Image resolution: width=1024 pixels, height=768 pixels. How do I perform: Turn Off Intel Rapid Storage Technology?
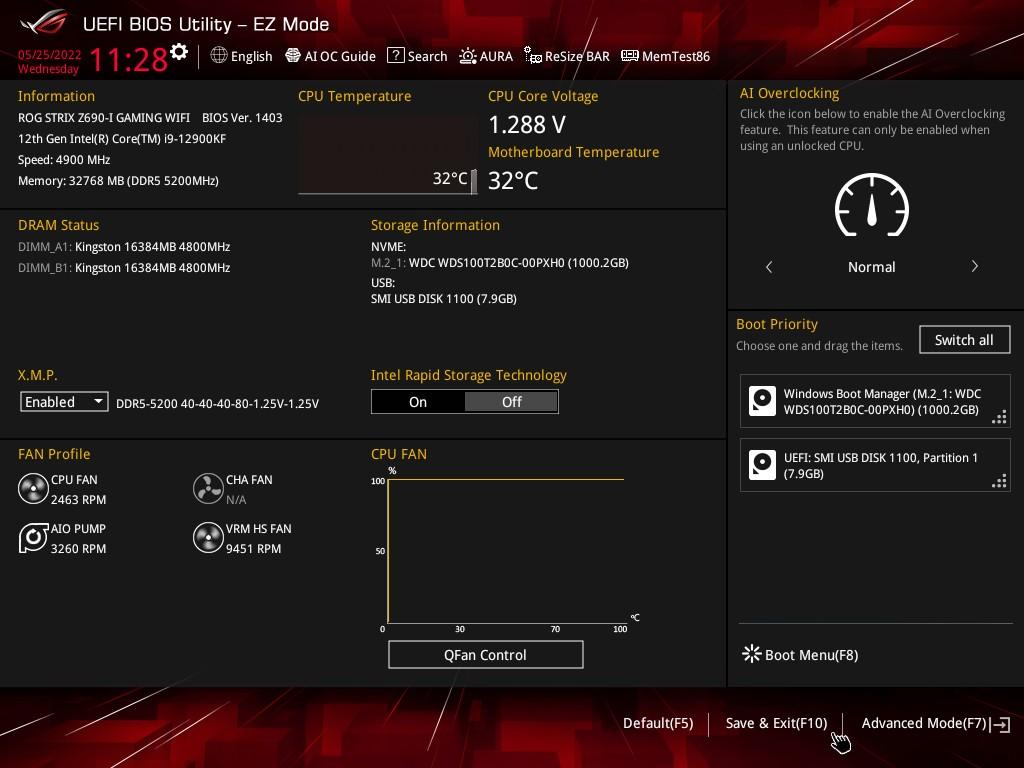click(511, 402)
